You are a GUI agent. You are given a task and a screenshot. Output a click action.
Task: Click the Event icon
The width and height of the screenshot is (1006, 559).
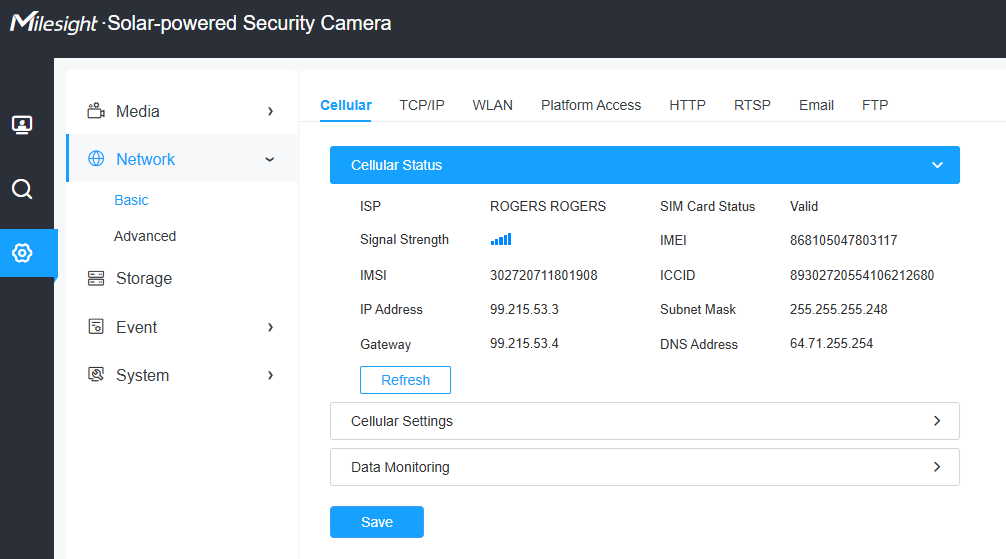click(96, 327)
